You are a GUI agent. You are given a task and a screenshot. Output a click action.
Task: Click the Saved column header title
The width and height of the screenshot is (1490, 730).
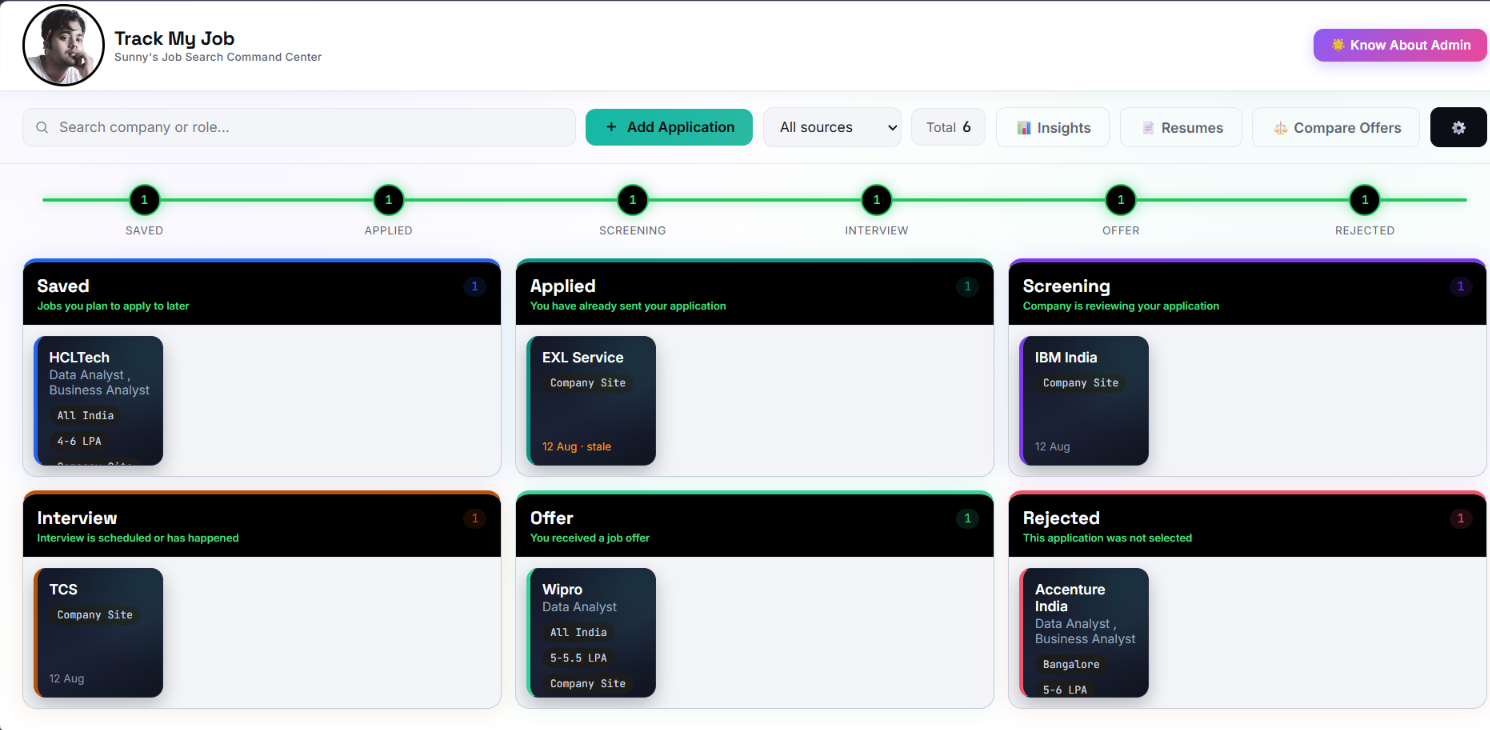[63, 286]
